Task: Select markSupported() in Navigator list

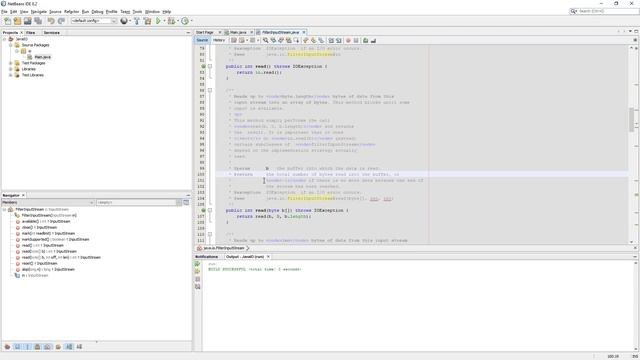Action: tap(55, 240)
